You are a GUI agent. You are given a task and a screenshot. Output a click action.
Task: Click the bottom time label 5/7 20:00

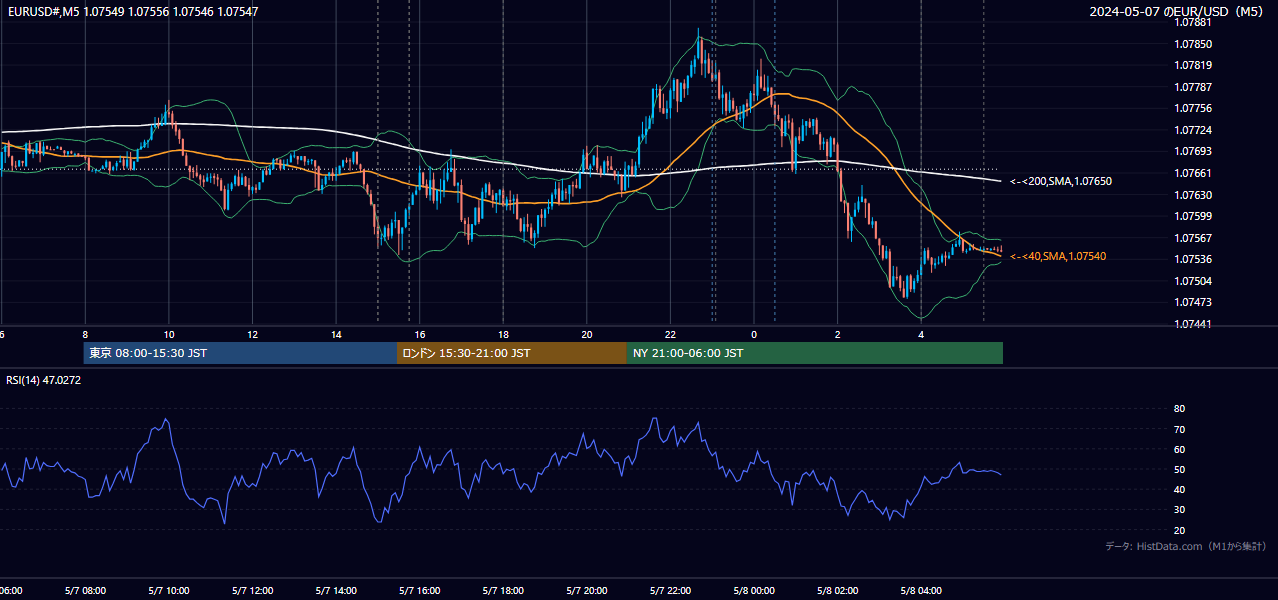click(587, 591)
